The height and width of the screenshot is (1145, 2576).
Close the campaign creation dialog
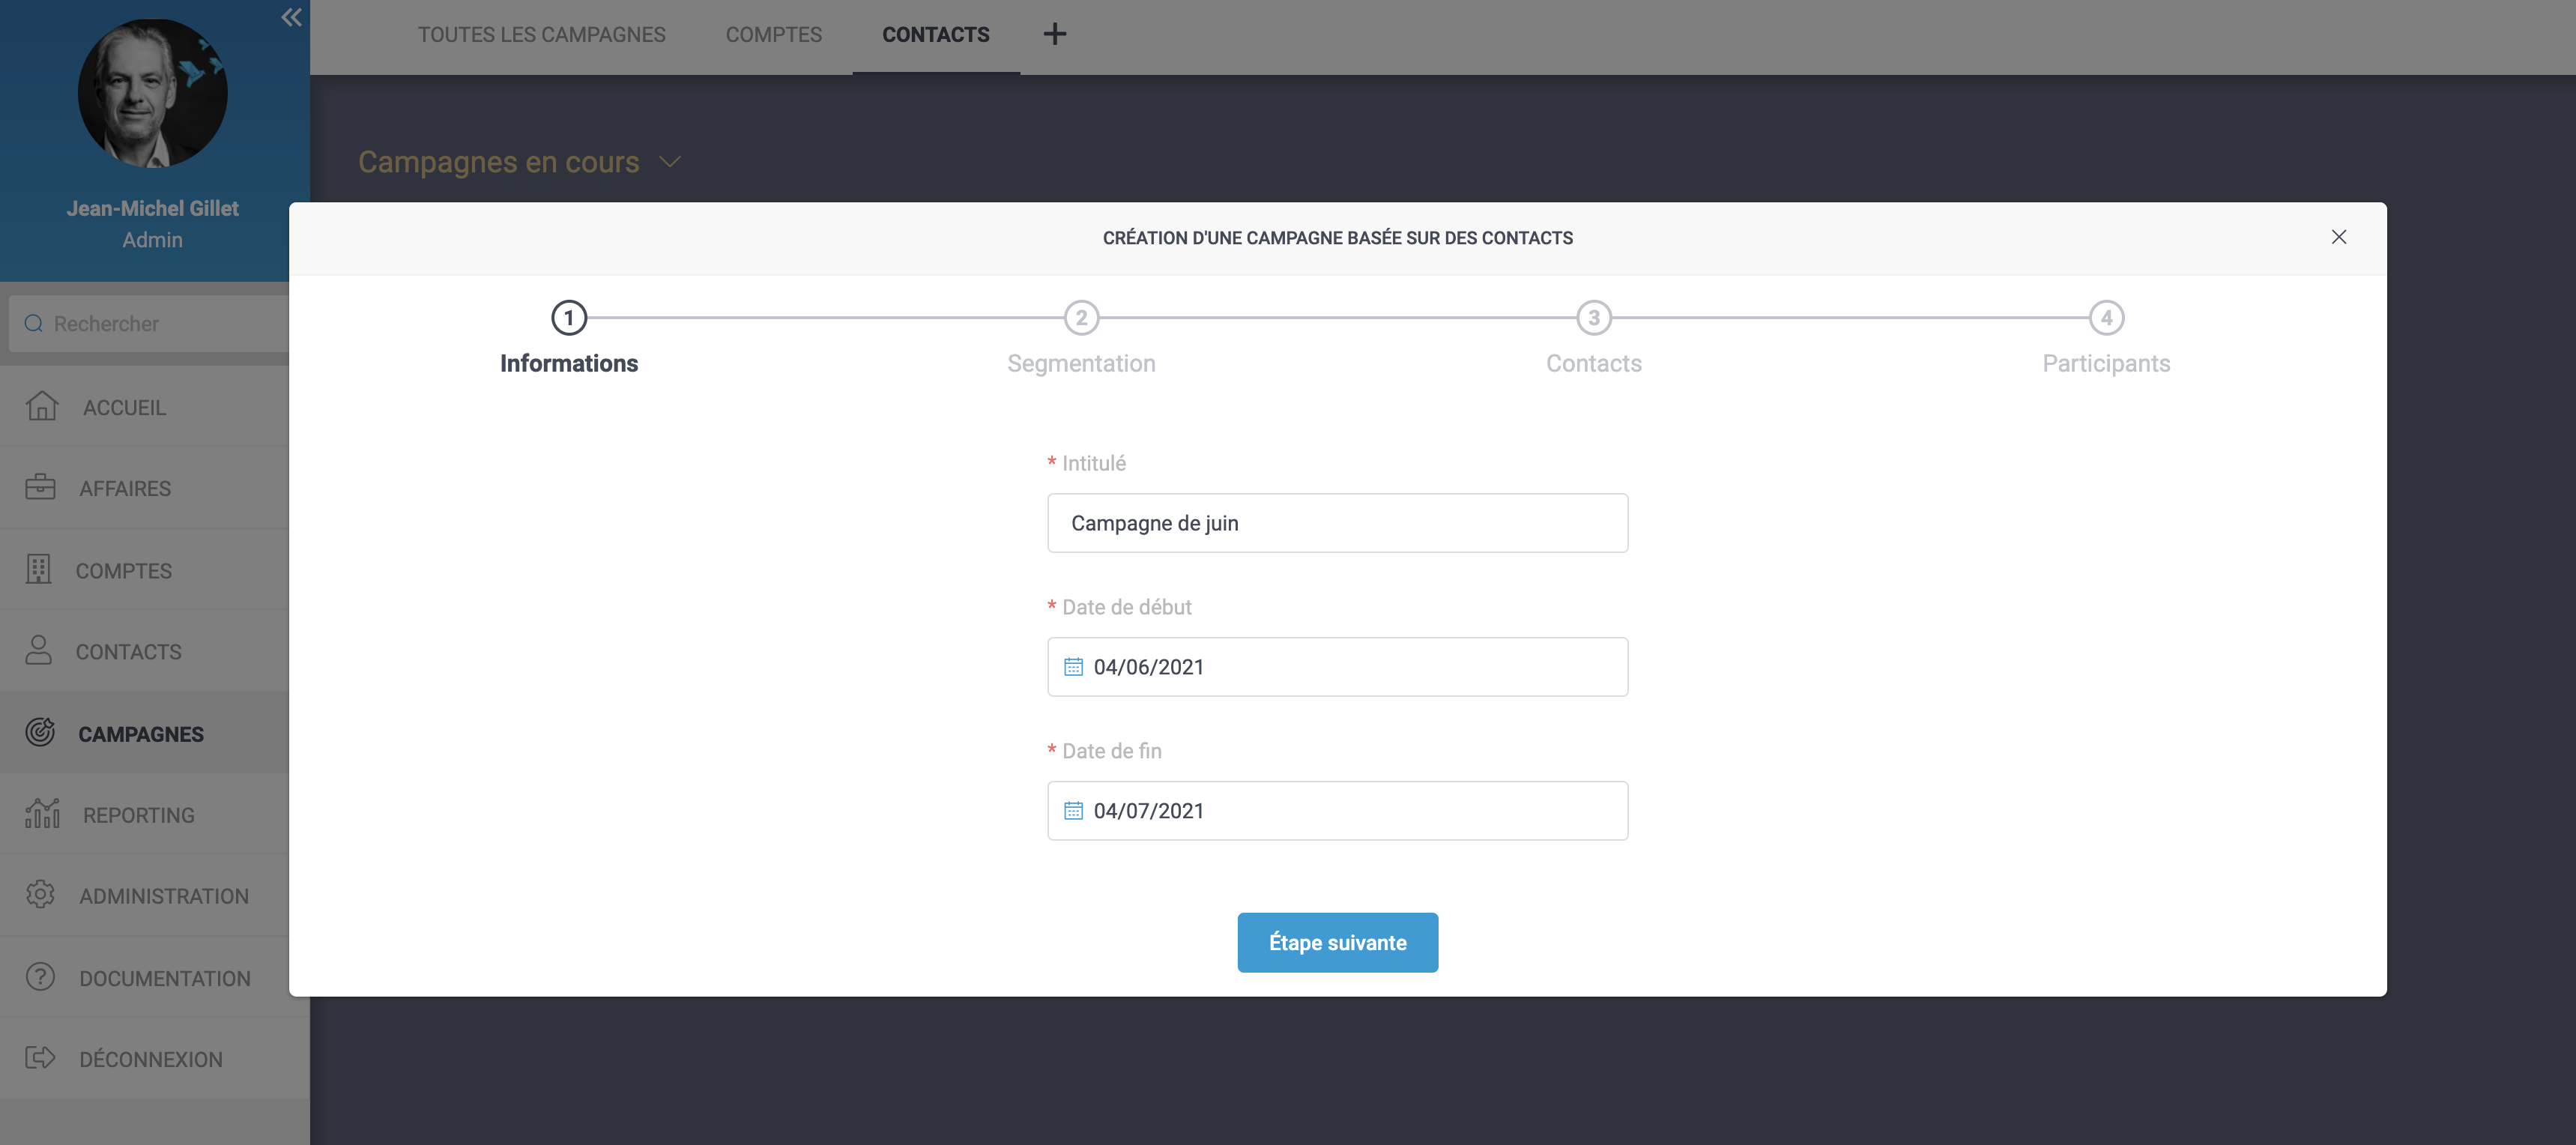point(2338,237)
